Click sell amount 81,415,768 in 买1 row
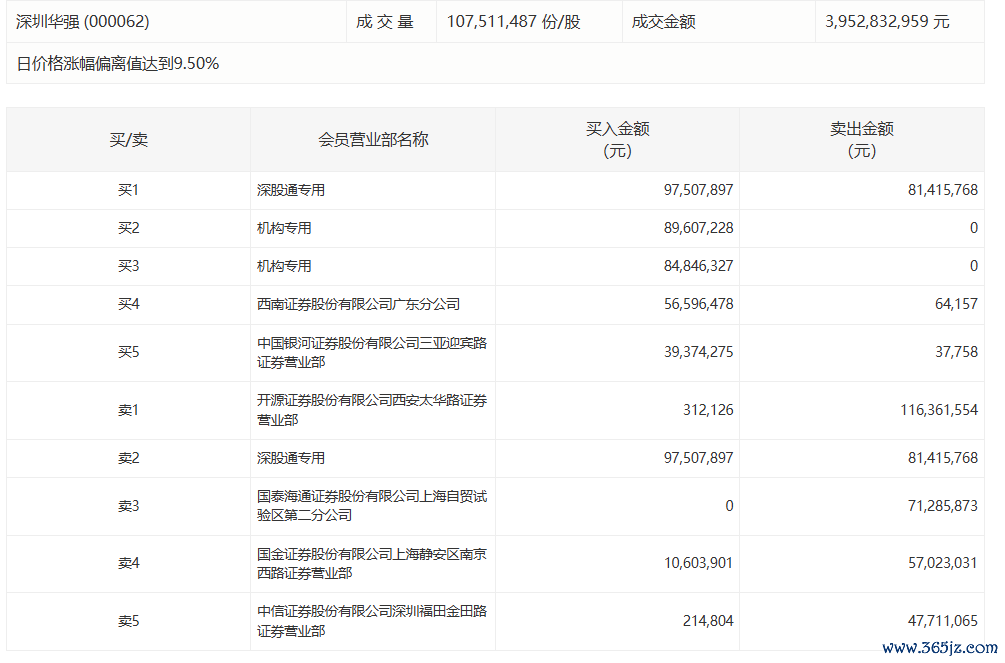The height and width of the screenshot is (663, 1005). [943, 190]
